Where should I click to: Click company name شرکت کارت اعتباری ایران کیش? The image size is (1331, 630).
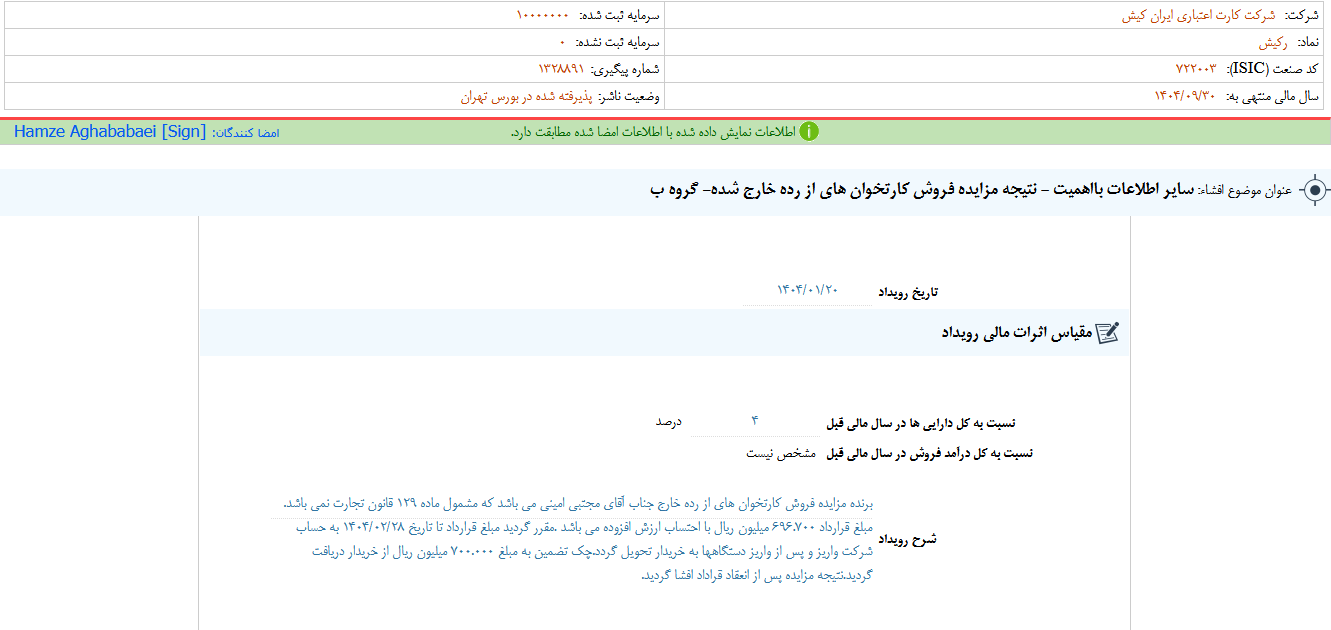[1198, 16]
